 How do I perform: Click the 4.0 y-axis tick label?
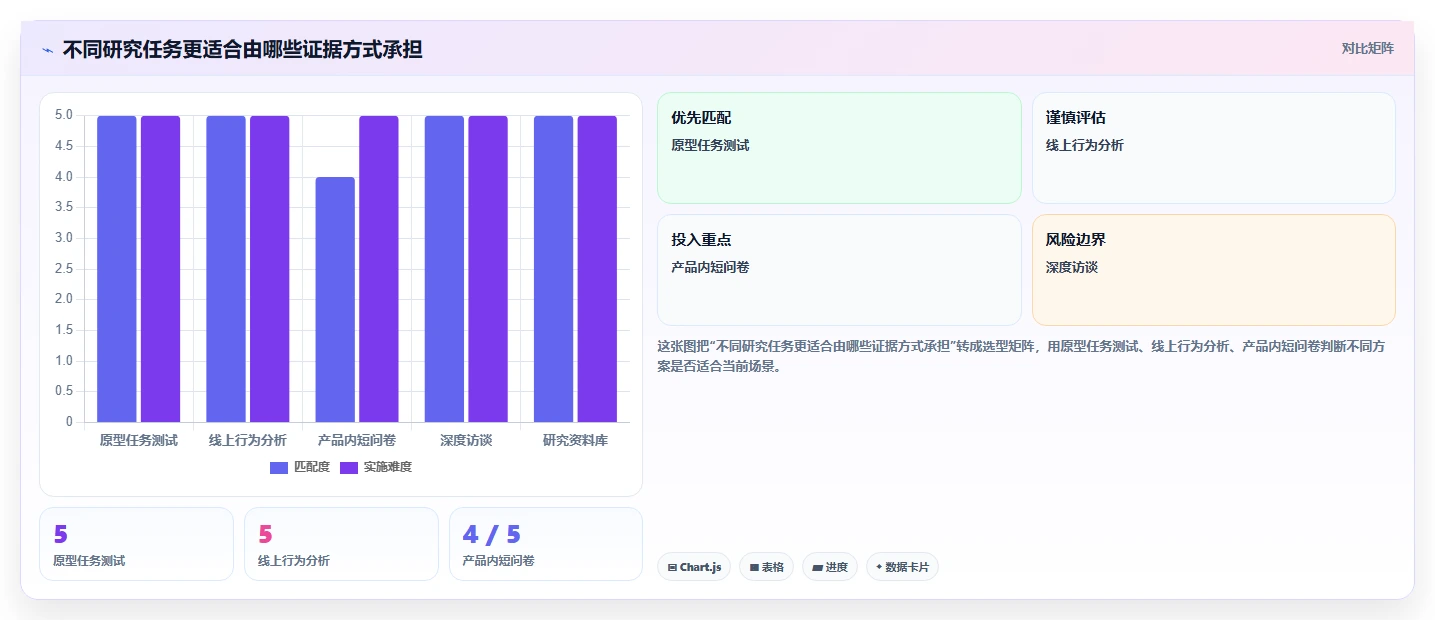click(64, 177)
